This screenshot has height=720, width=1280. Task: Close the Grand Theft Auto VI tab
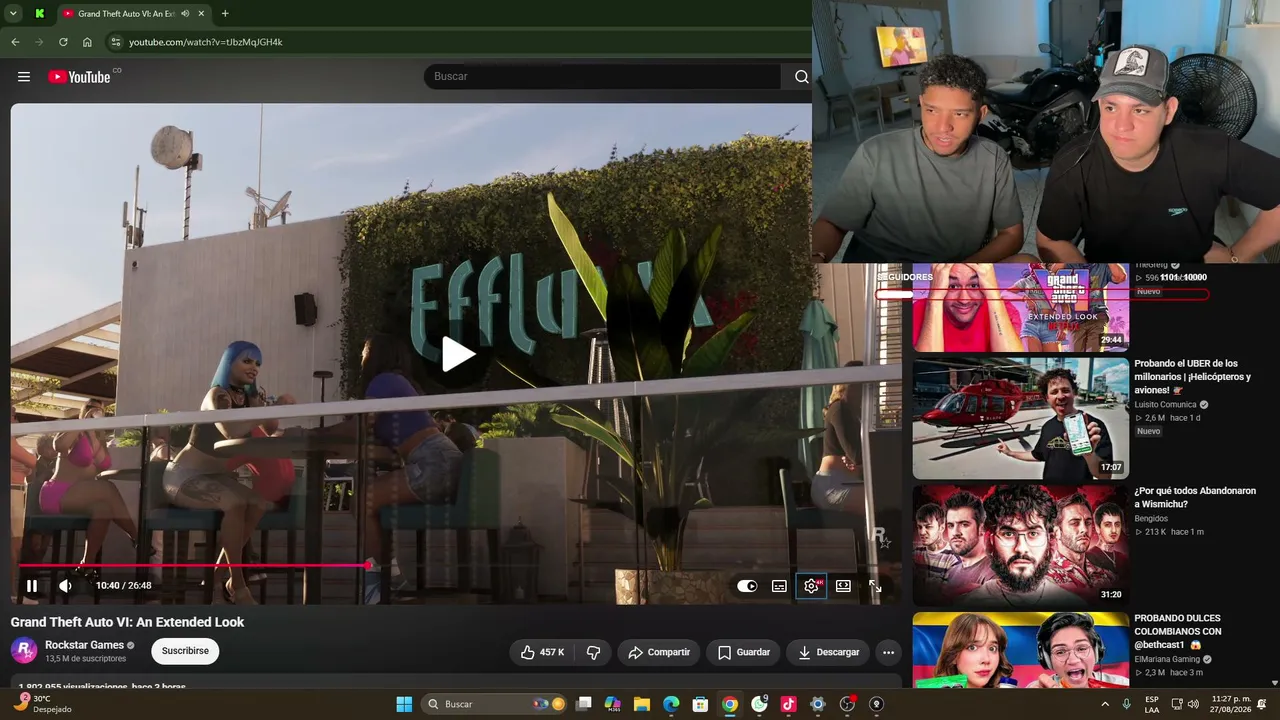(x=201, y=14)
